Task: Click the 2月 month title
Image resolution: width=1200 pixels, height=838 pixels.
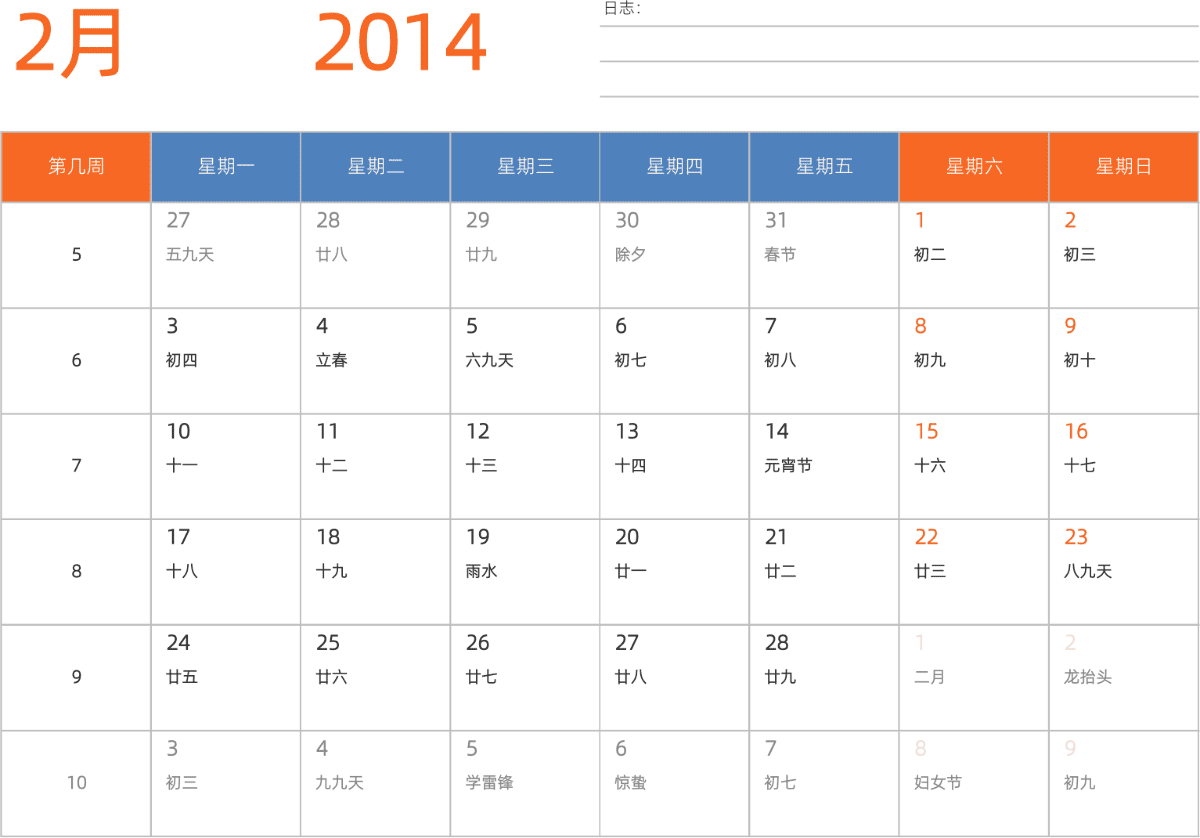Action: pyautogui.click(x=69, y=44)
